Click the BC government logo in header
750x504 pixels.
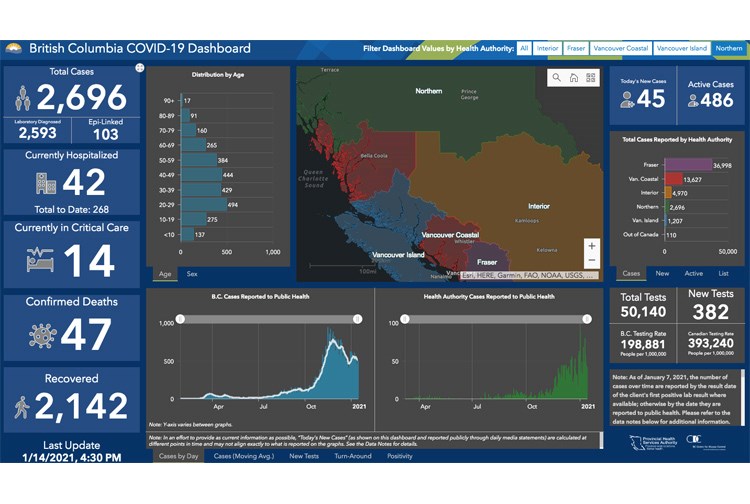click(x=14, y=48)
